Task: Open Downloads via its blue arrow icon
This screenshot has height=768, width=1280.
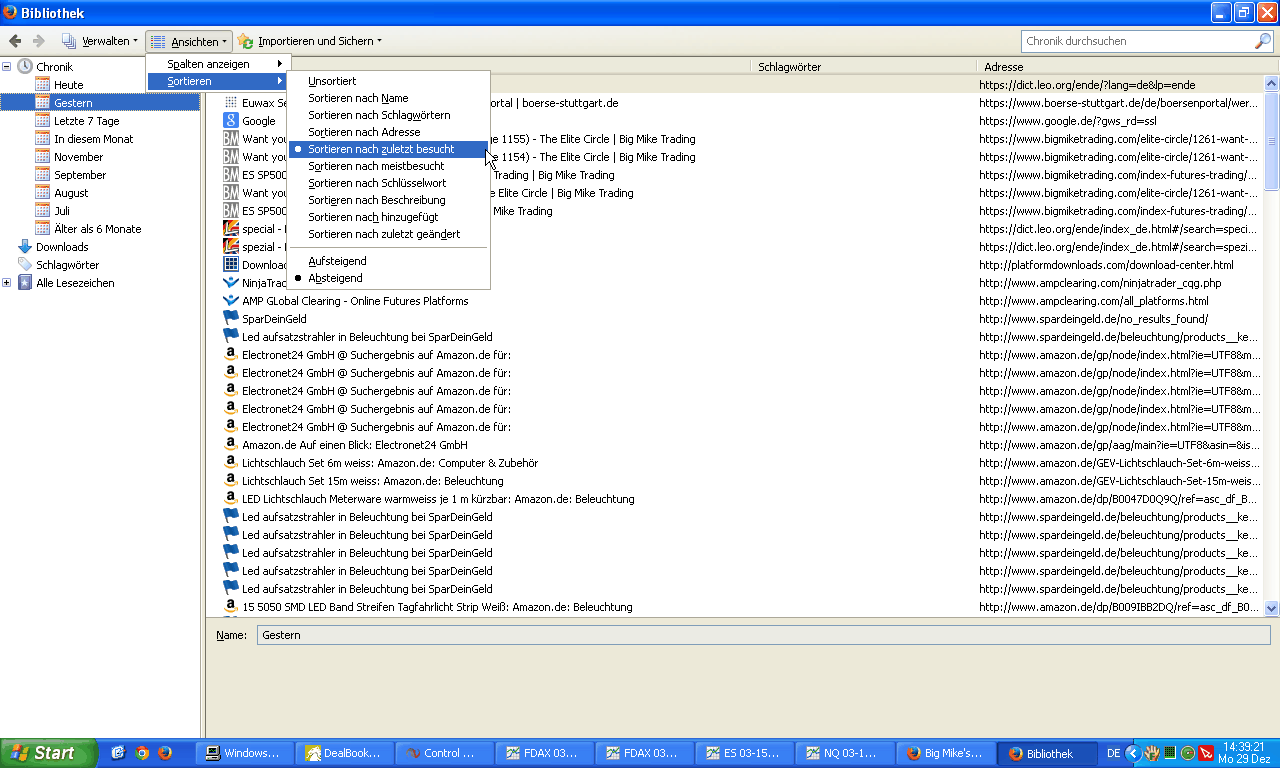Action: [25, 247]
